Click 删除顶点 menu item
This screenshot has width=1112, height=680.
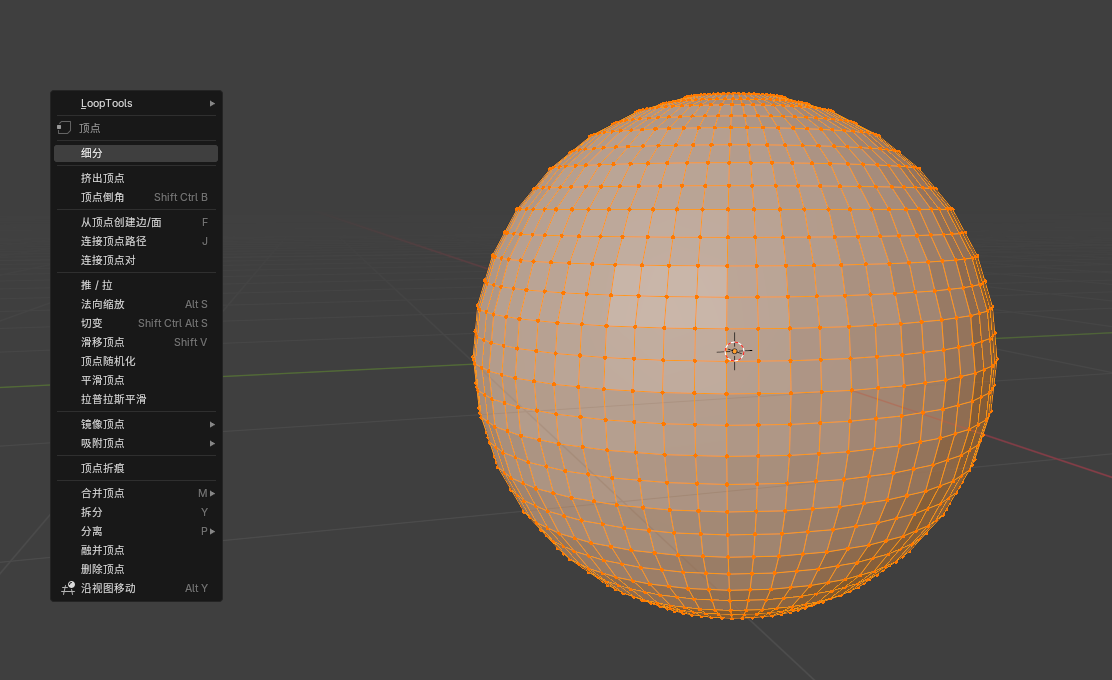coord(136,569)
